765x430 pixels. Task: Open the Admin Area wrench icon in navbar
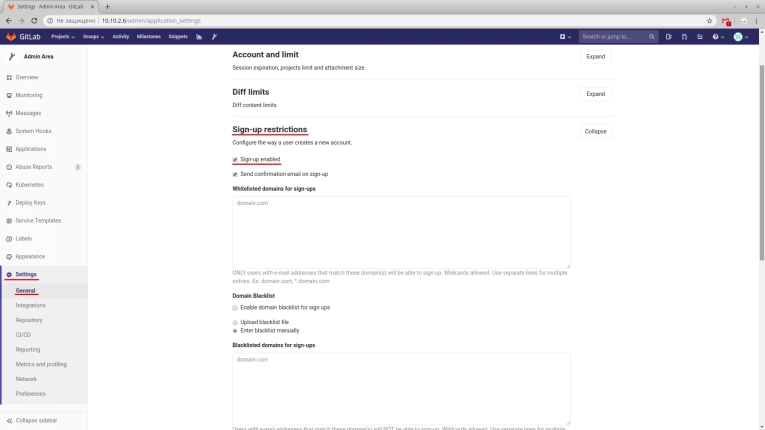[x=214, y=37]
